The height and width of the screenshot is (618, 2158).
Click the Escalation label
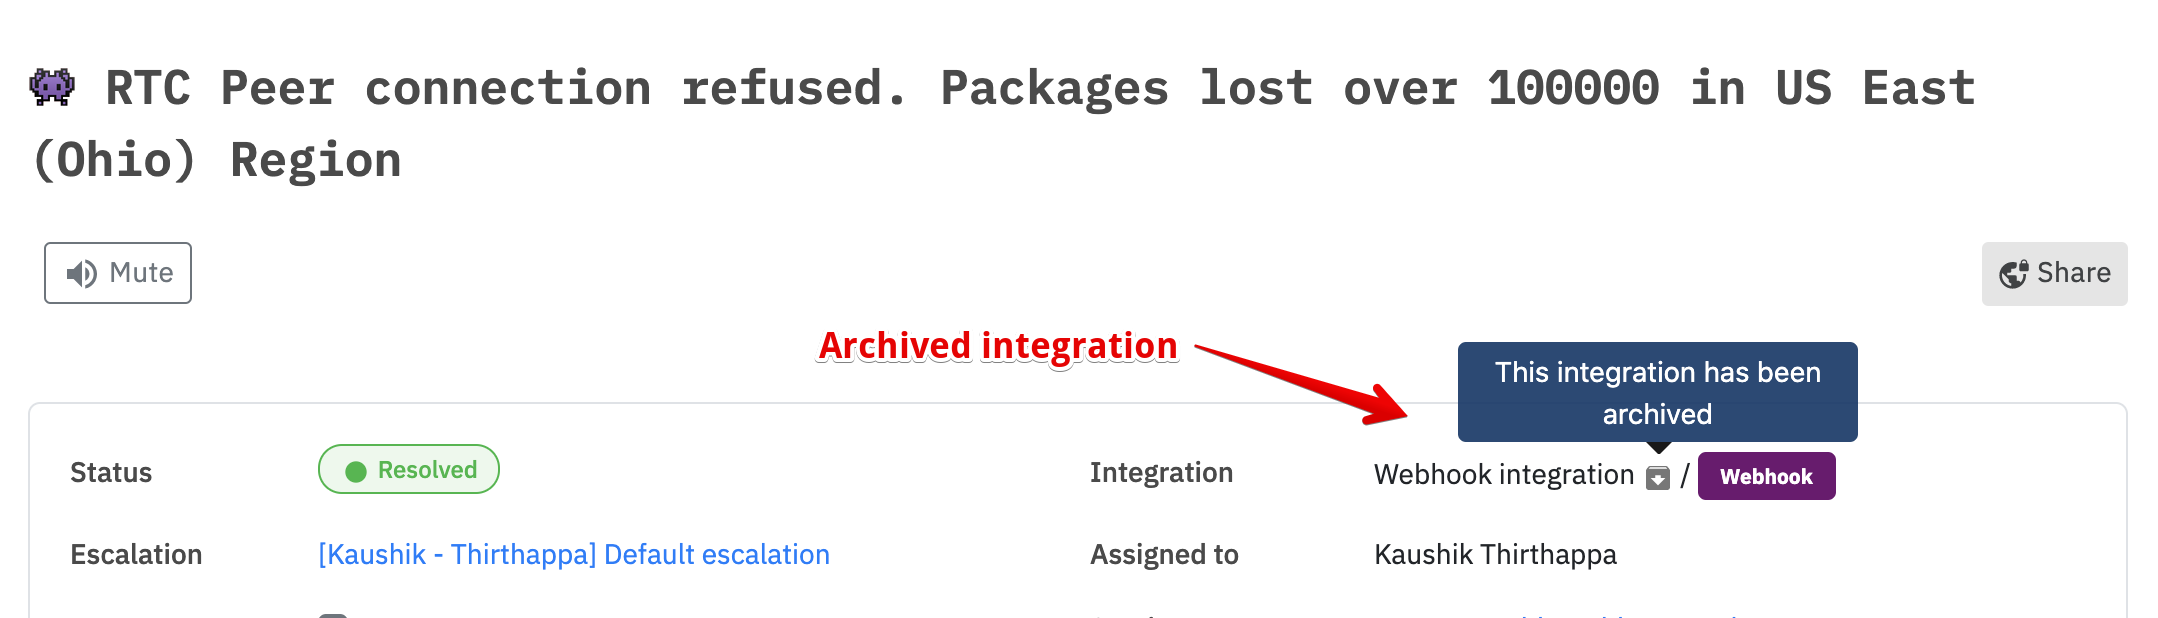click(136, 555)
